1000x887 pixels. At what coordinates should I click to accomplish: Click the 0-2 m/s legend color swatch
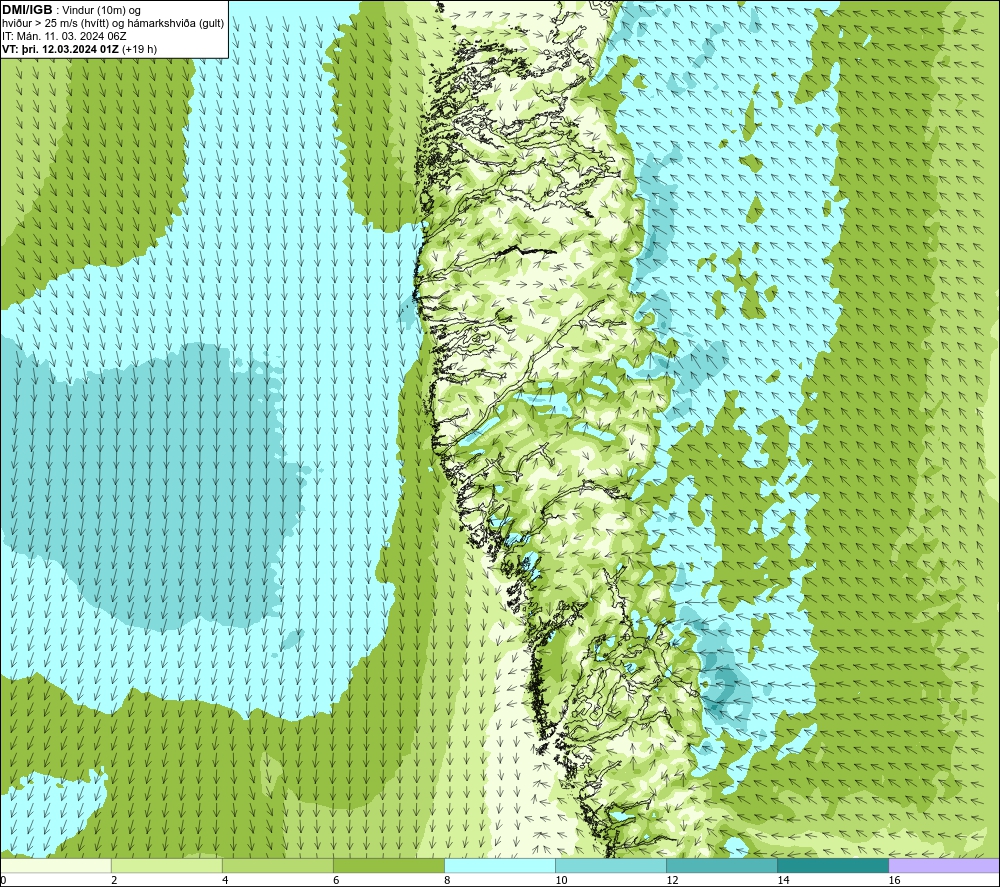pos(56,865)
